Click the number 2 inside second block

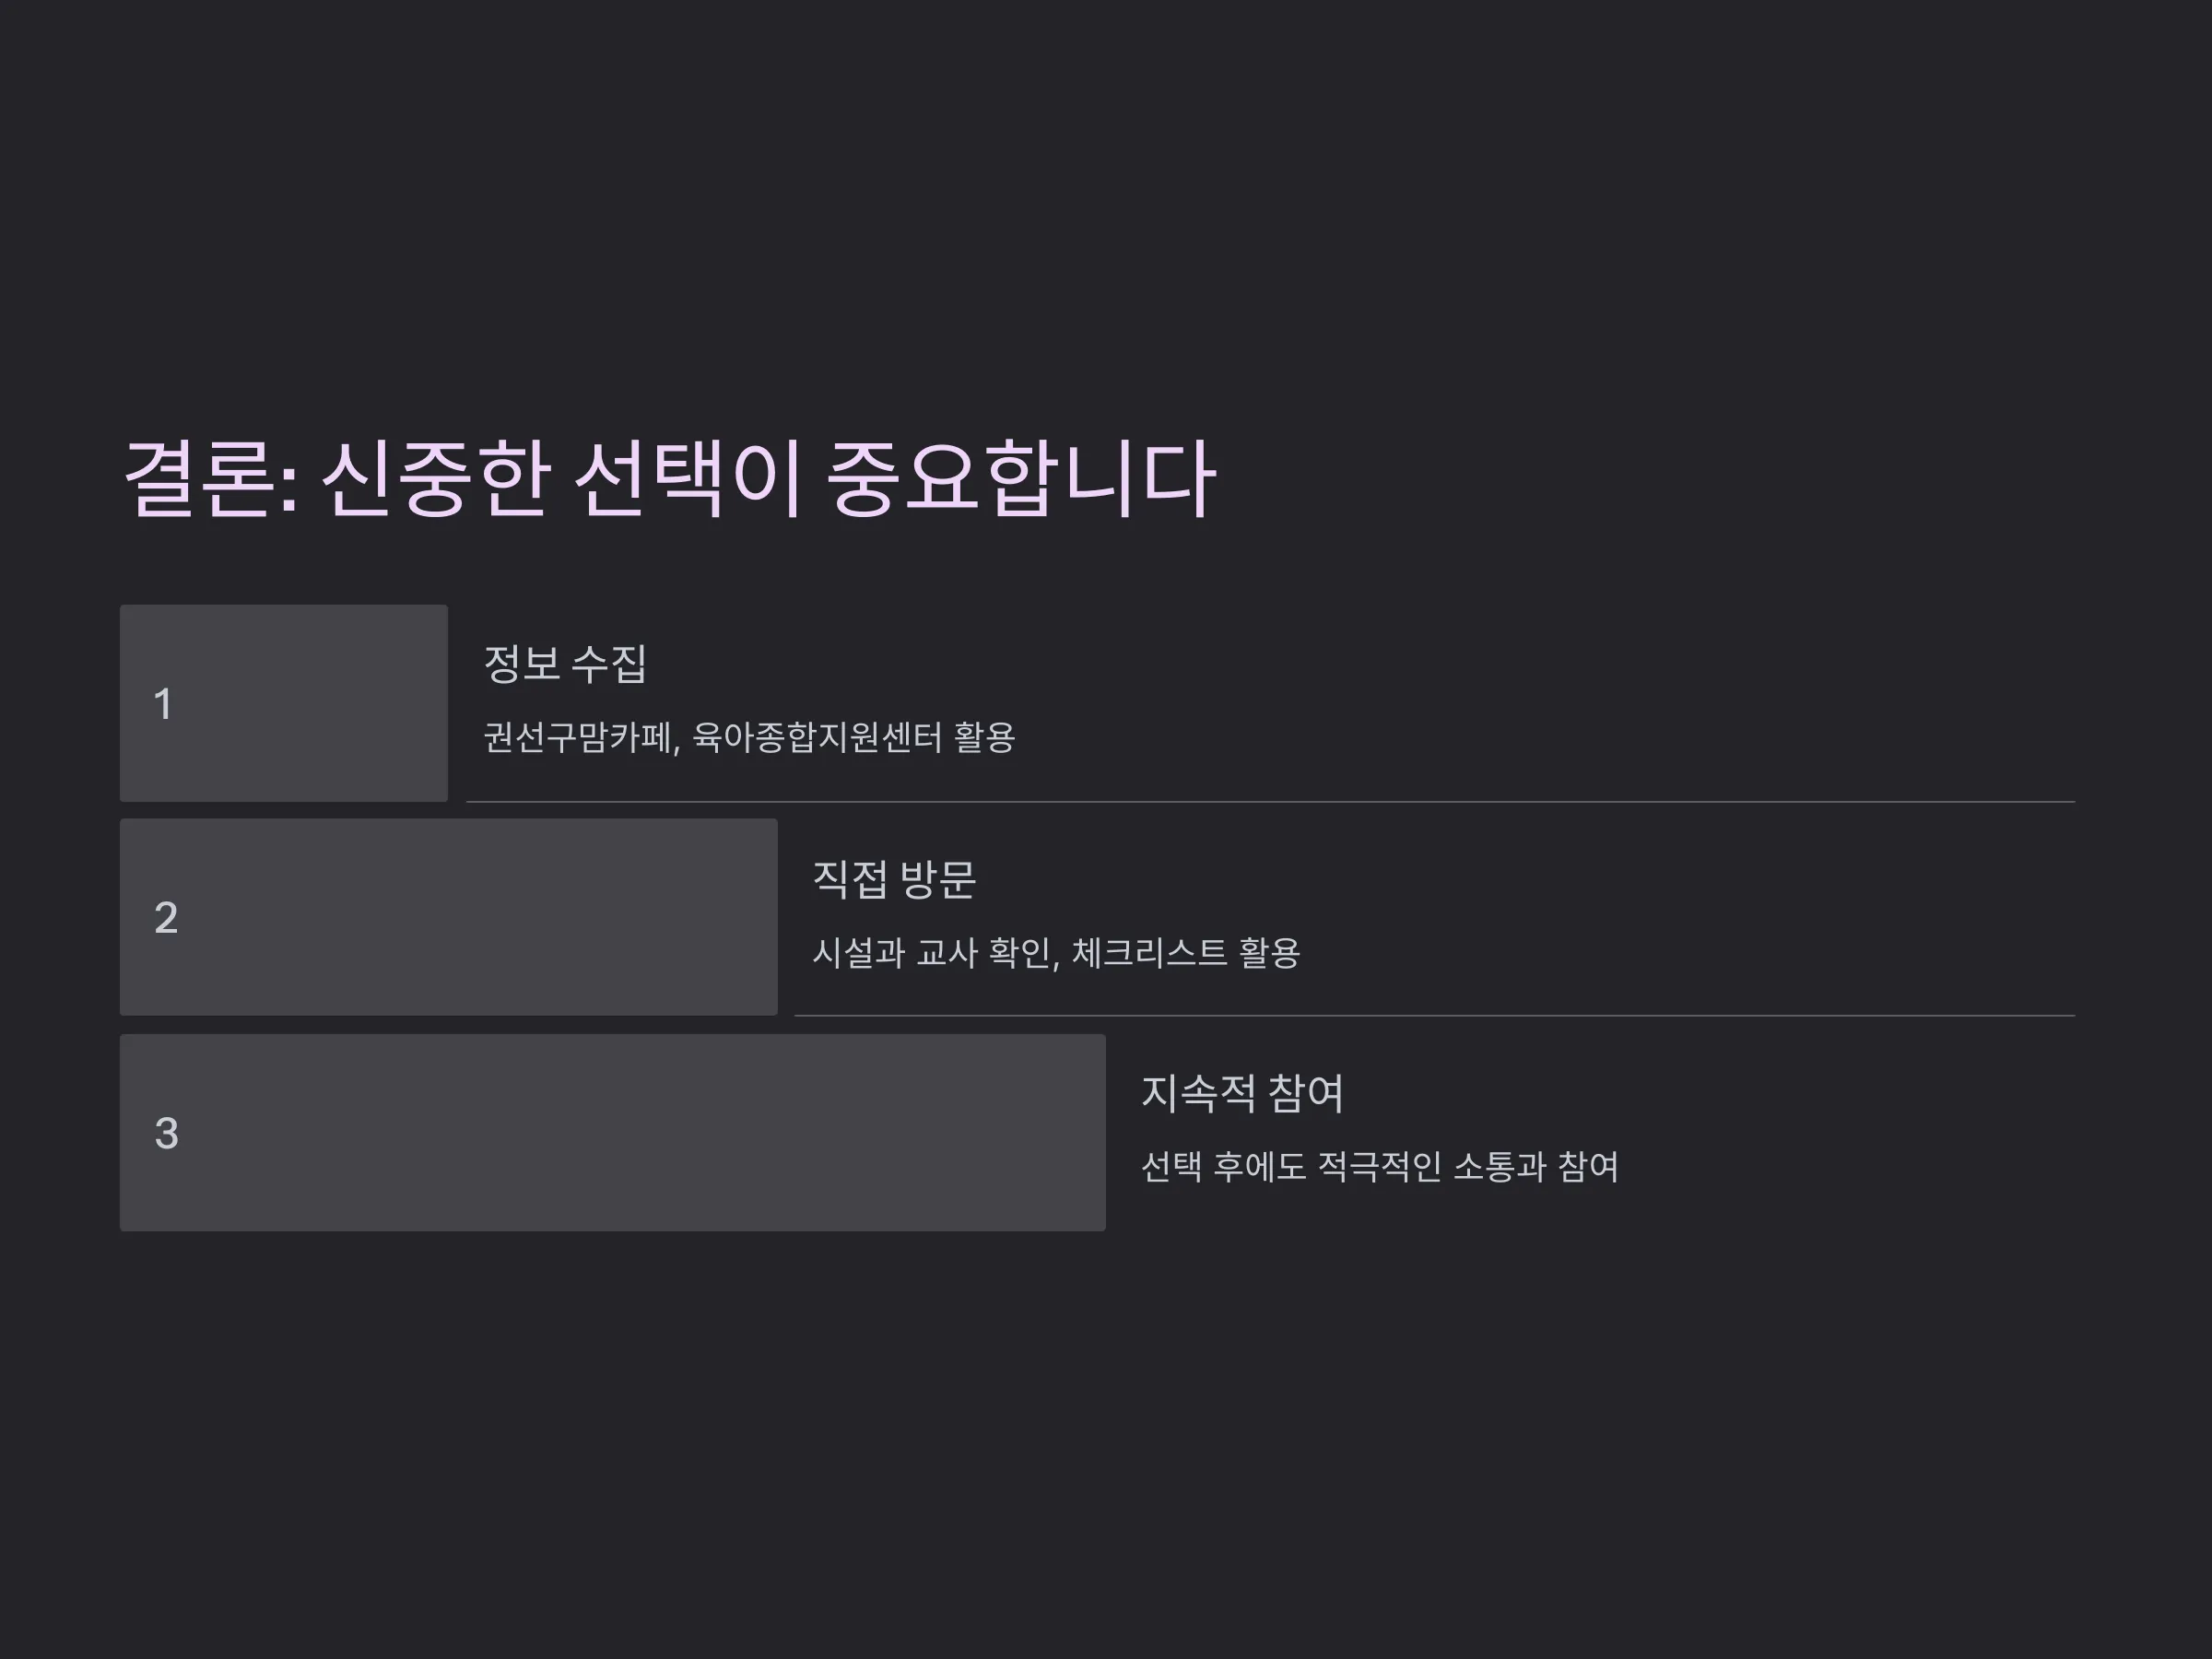(166, 918)
